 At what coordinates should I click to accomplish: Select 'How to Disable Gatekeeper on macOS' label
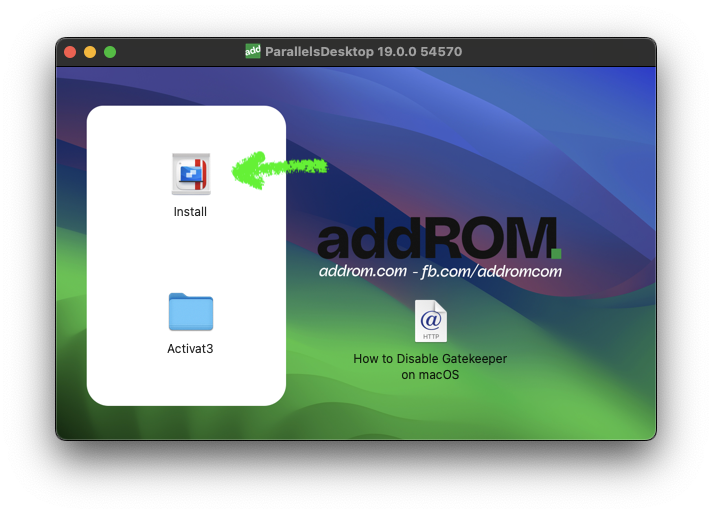tap(430, 366)
